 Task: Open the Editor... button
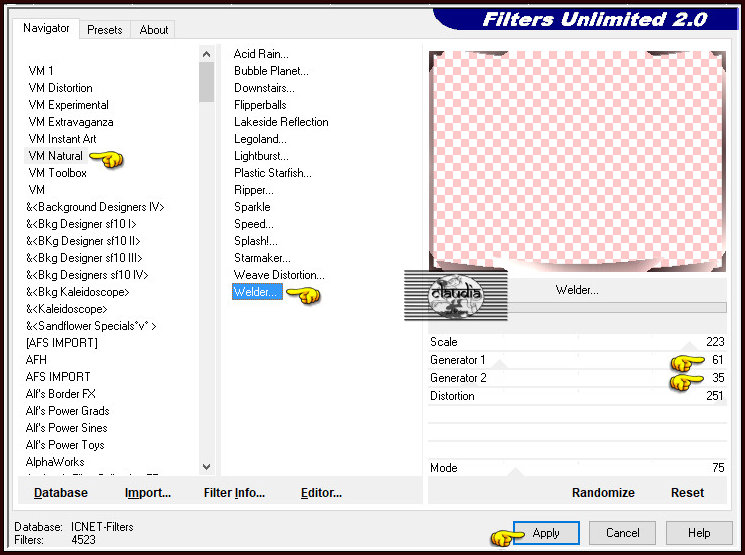click(321, 493)
